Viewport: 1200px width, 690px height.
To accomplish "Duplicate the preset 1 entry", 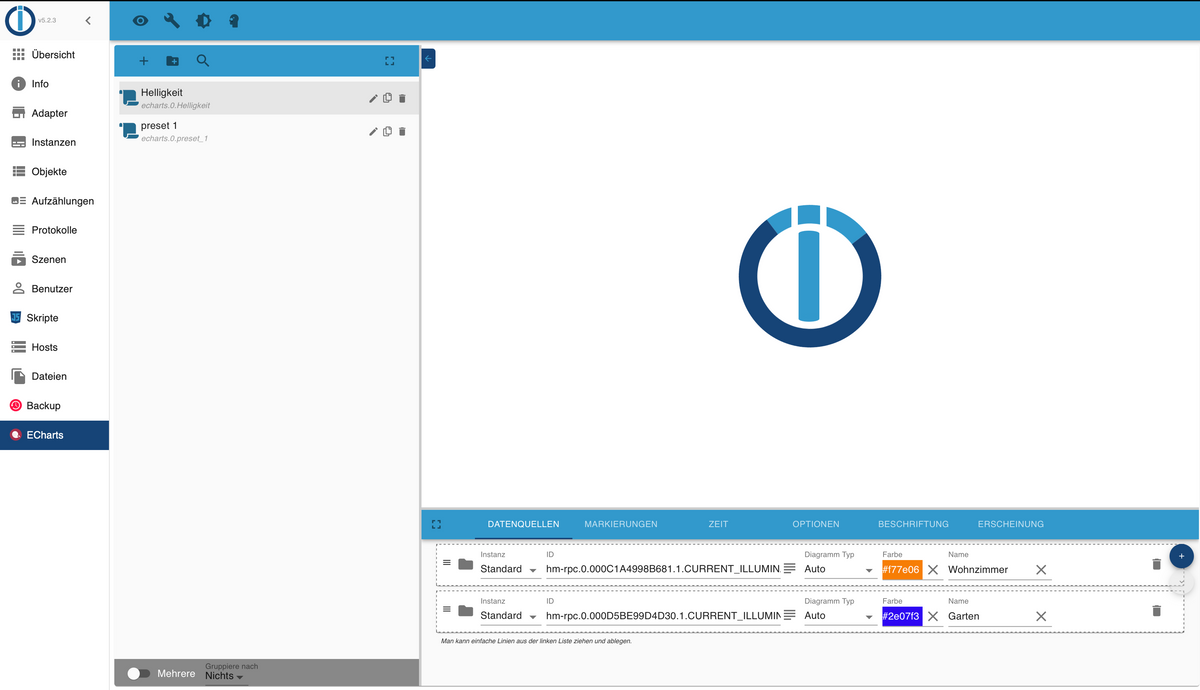I will (388, 131).
